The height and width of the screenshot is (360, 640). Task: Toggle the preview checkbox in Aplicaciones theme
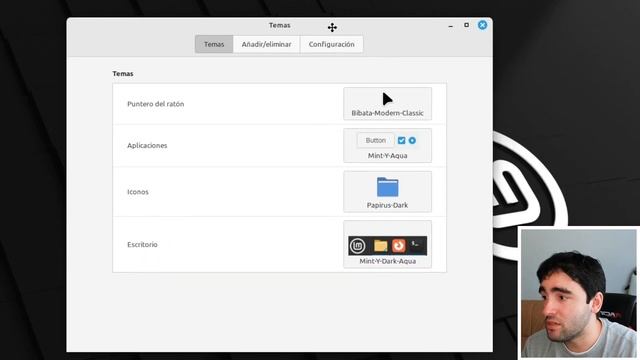pos(402,140)
